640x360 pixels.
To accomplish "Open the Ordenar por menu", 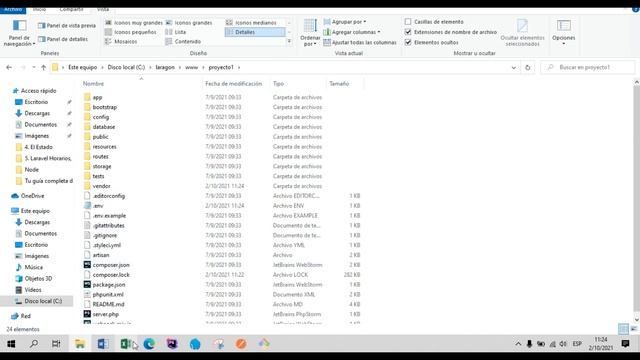I will (310, 33).
